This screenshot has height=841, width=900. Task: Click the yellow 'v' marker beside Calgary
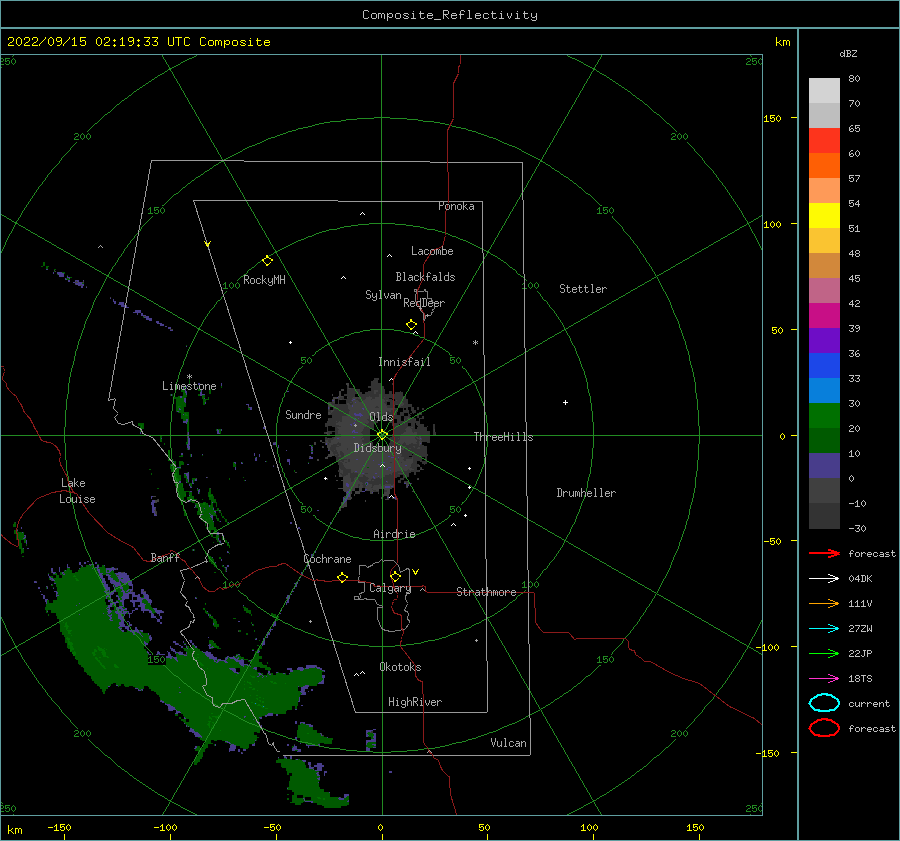pyautogui.click(x=415, y=572)
